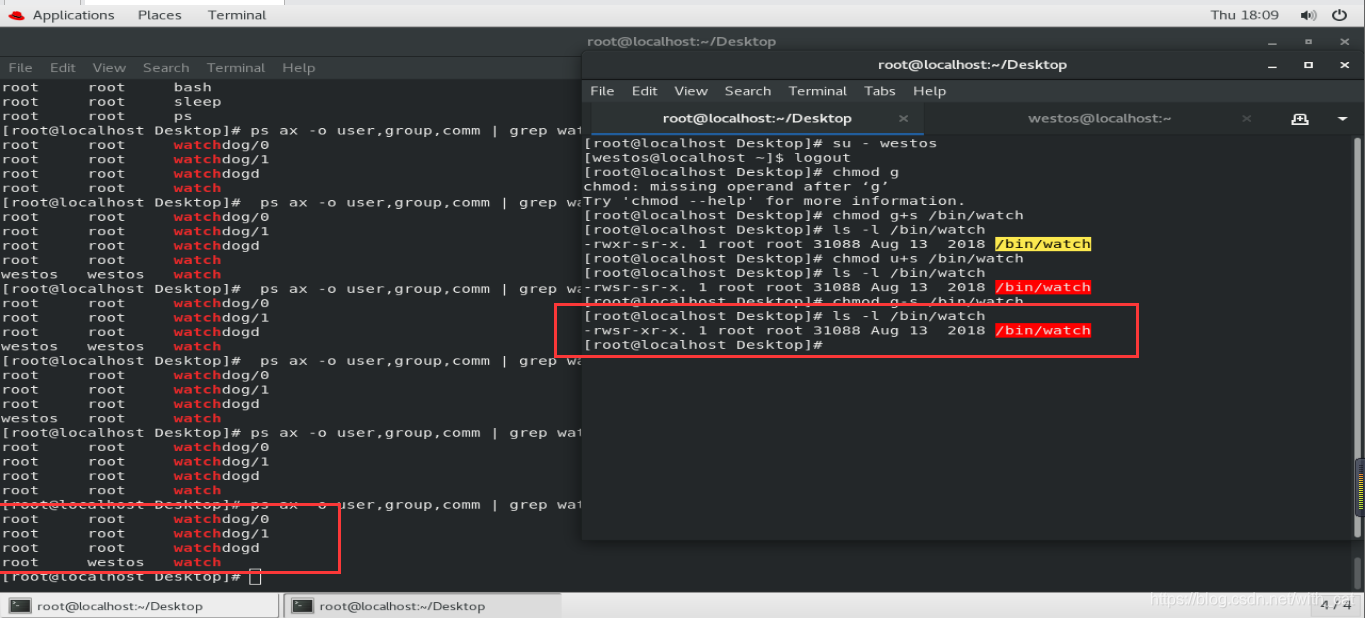Open Edit menu in front terminal window
1365x618 pixels.
coord(645,91)
